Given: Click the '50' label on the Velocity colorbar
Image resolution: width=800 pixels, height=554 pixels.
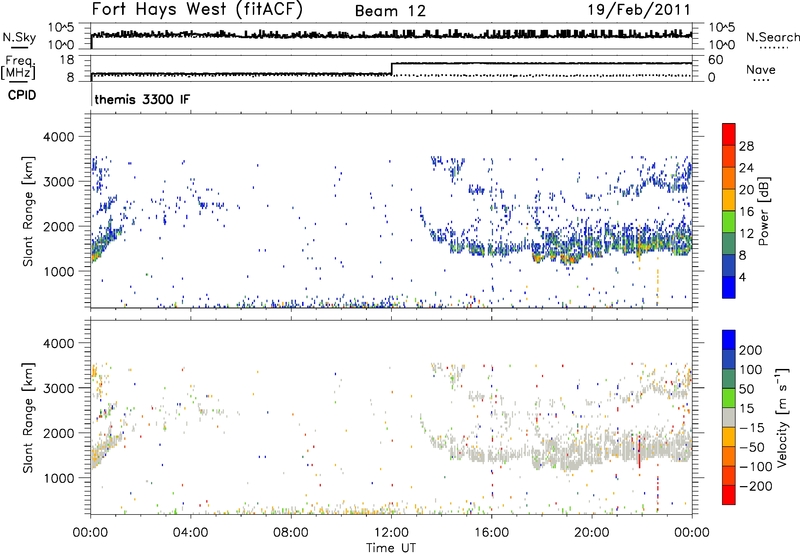Looking at the screenshot, I should tap(747, 389).
